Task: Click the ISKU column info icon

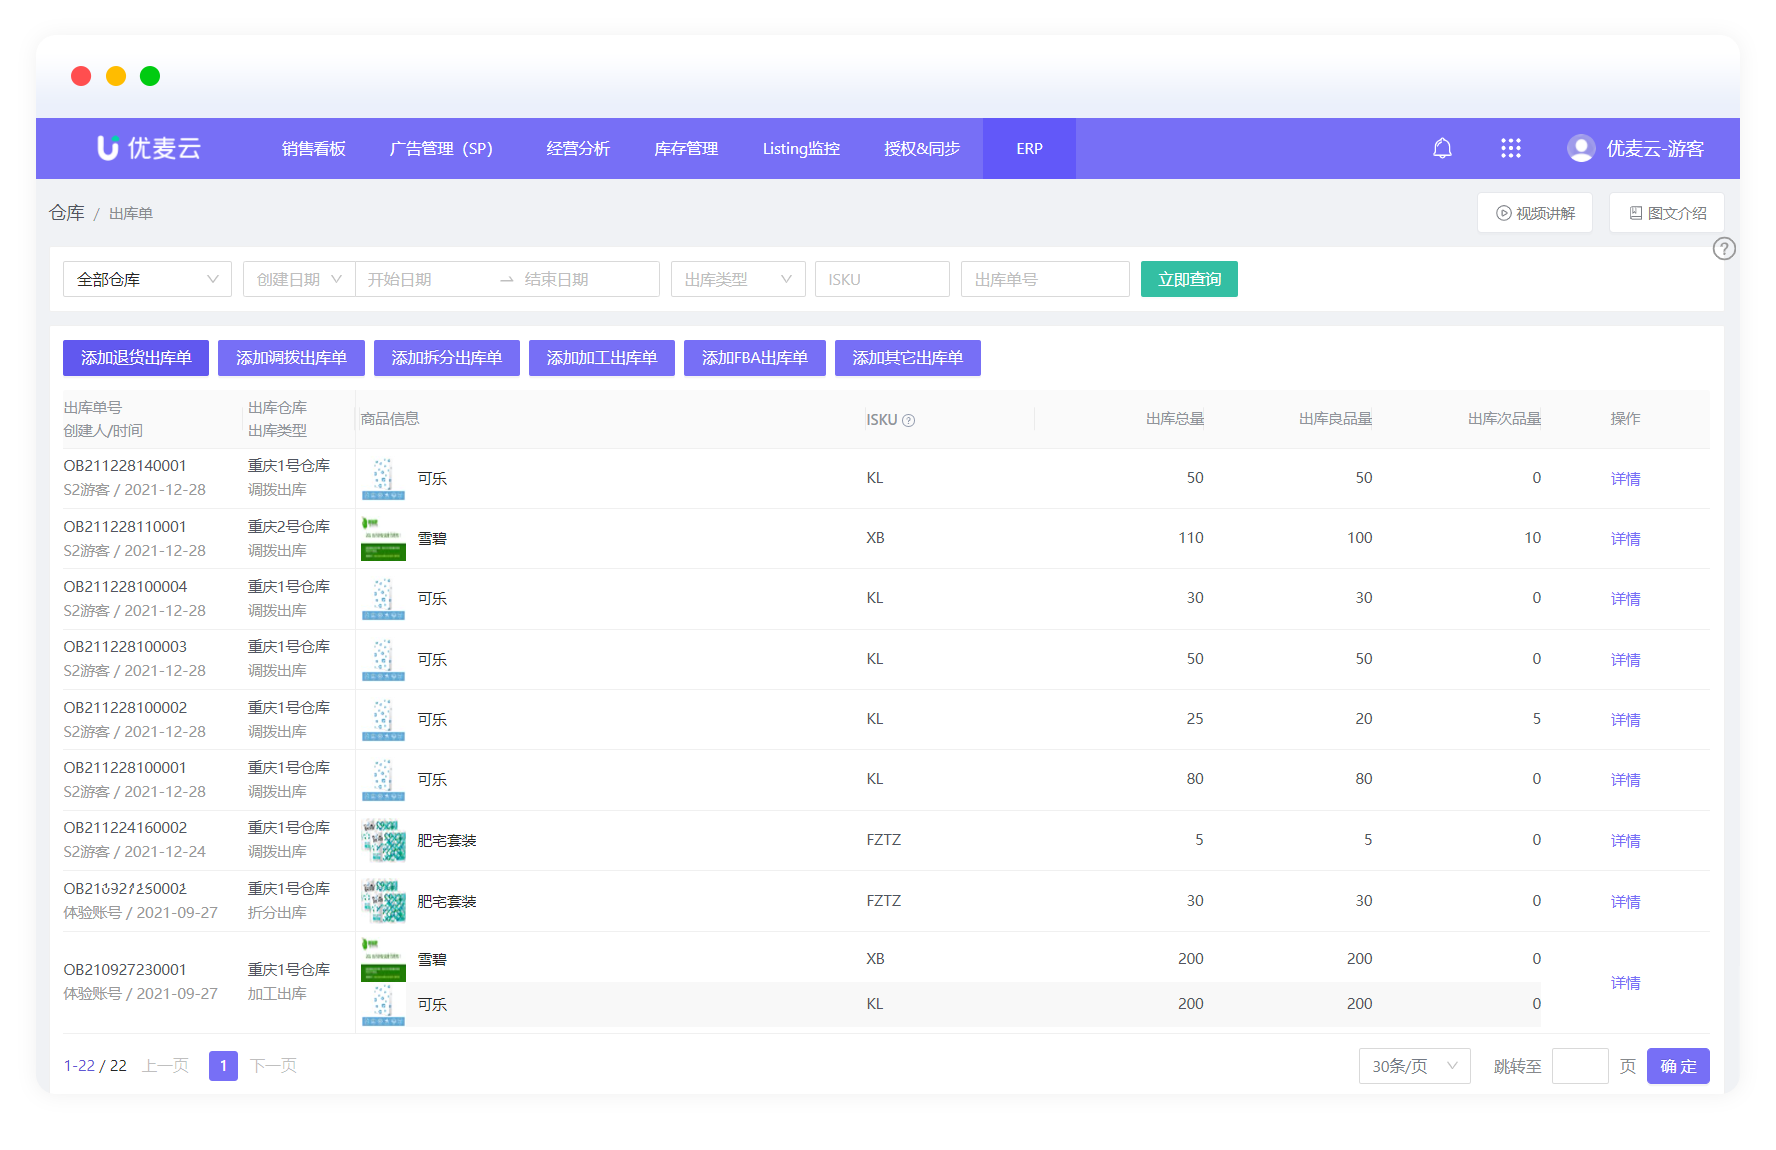Action: pos(908,421)
